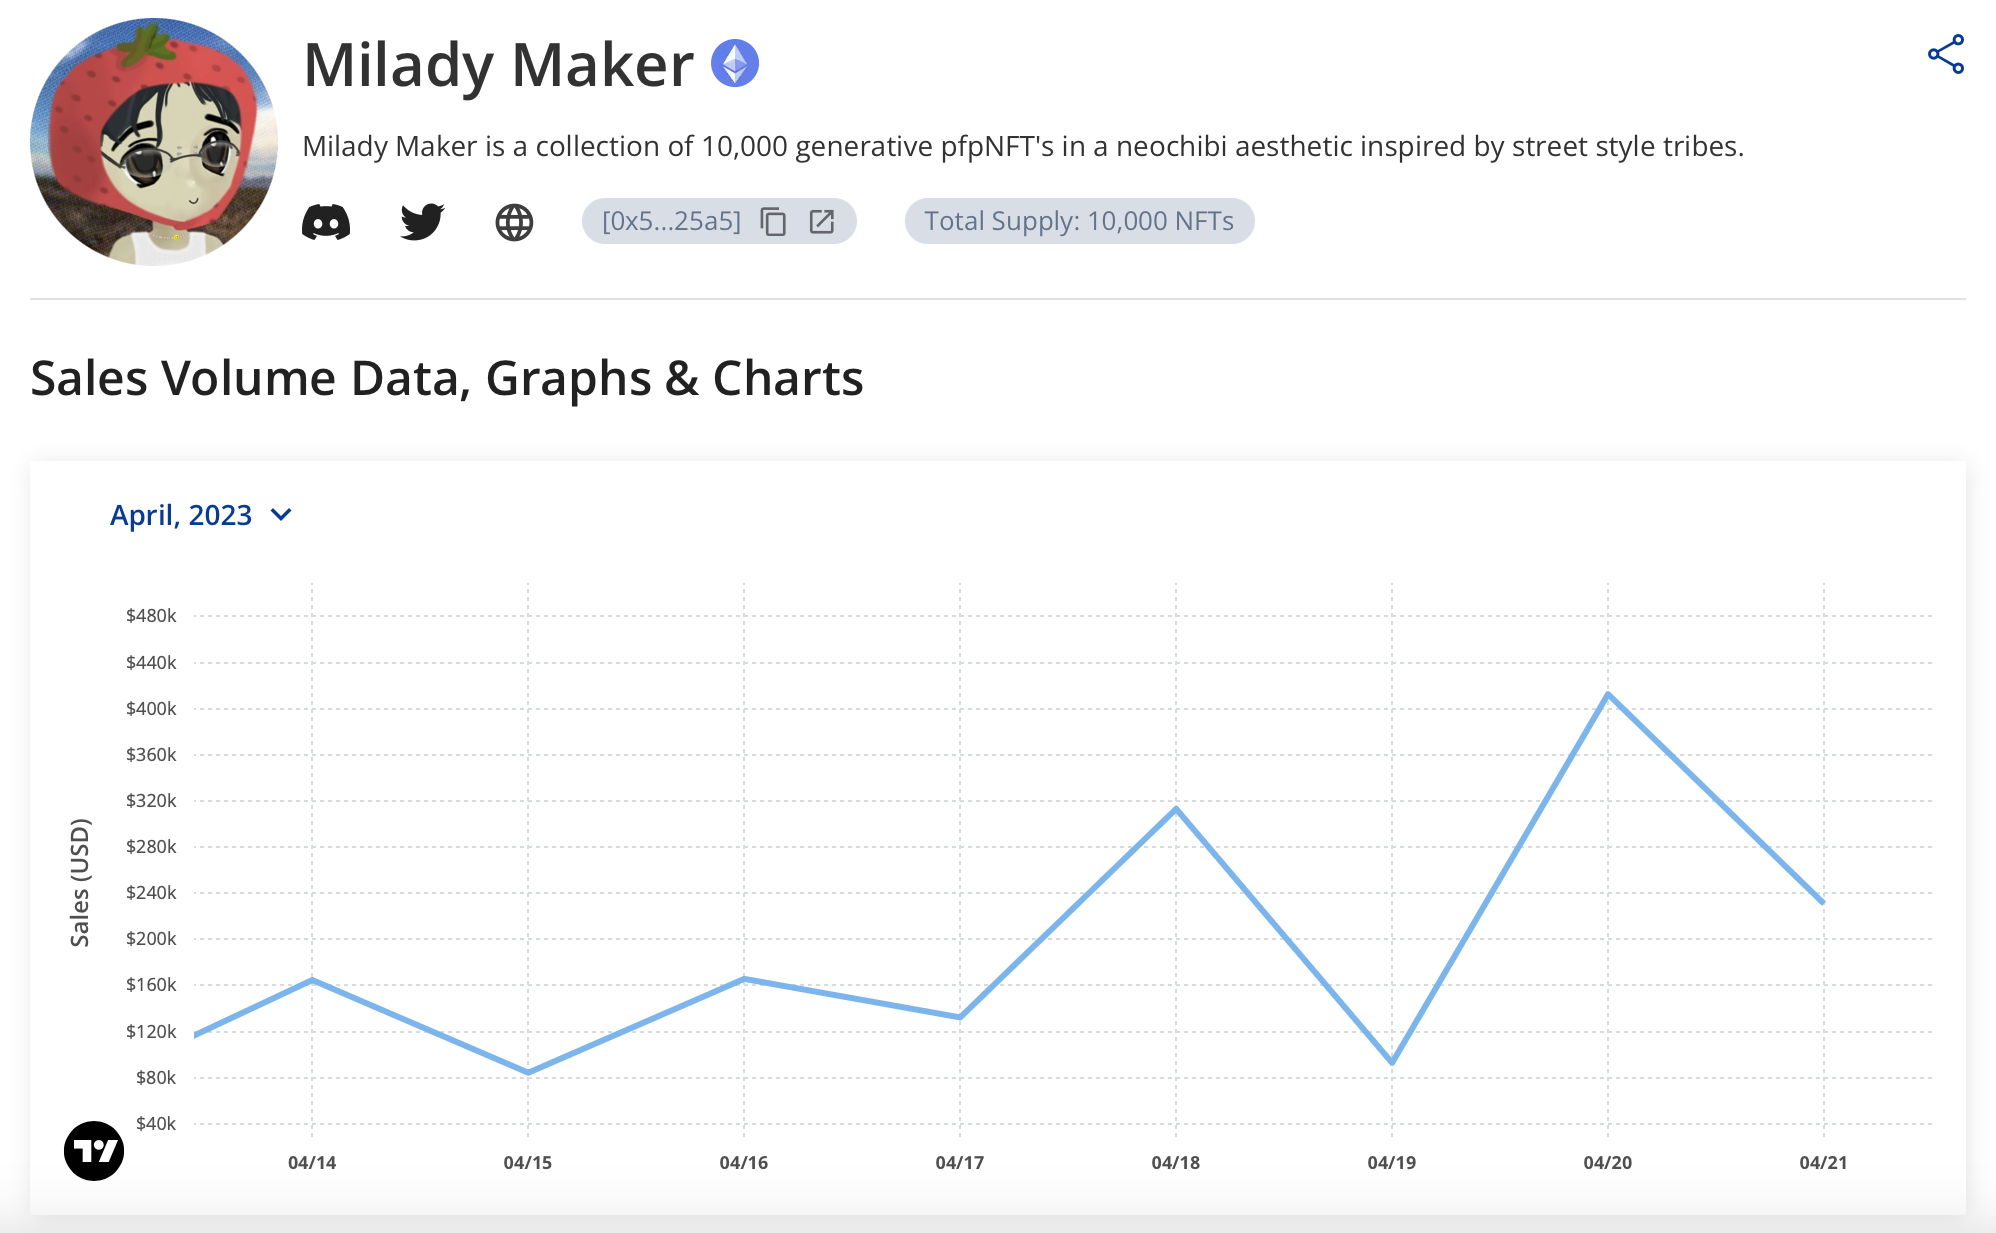Image resolution: width=1996 pixels, height=1233 pixels.
Task: Click the 04/21 date label on axis
Action: [1823, 1163]
